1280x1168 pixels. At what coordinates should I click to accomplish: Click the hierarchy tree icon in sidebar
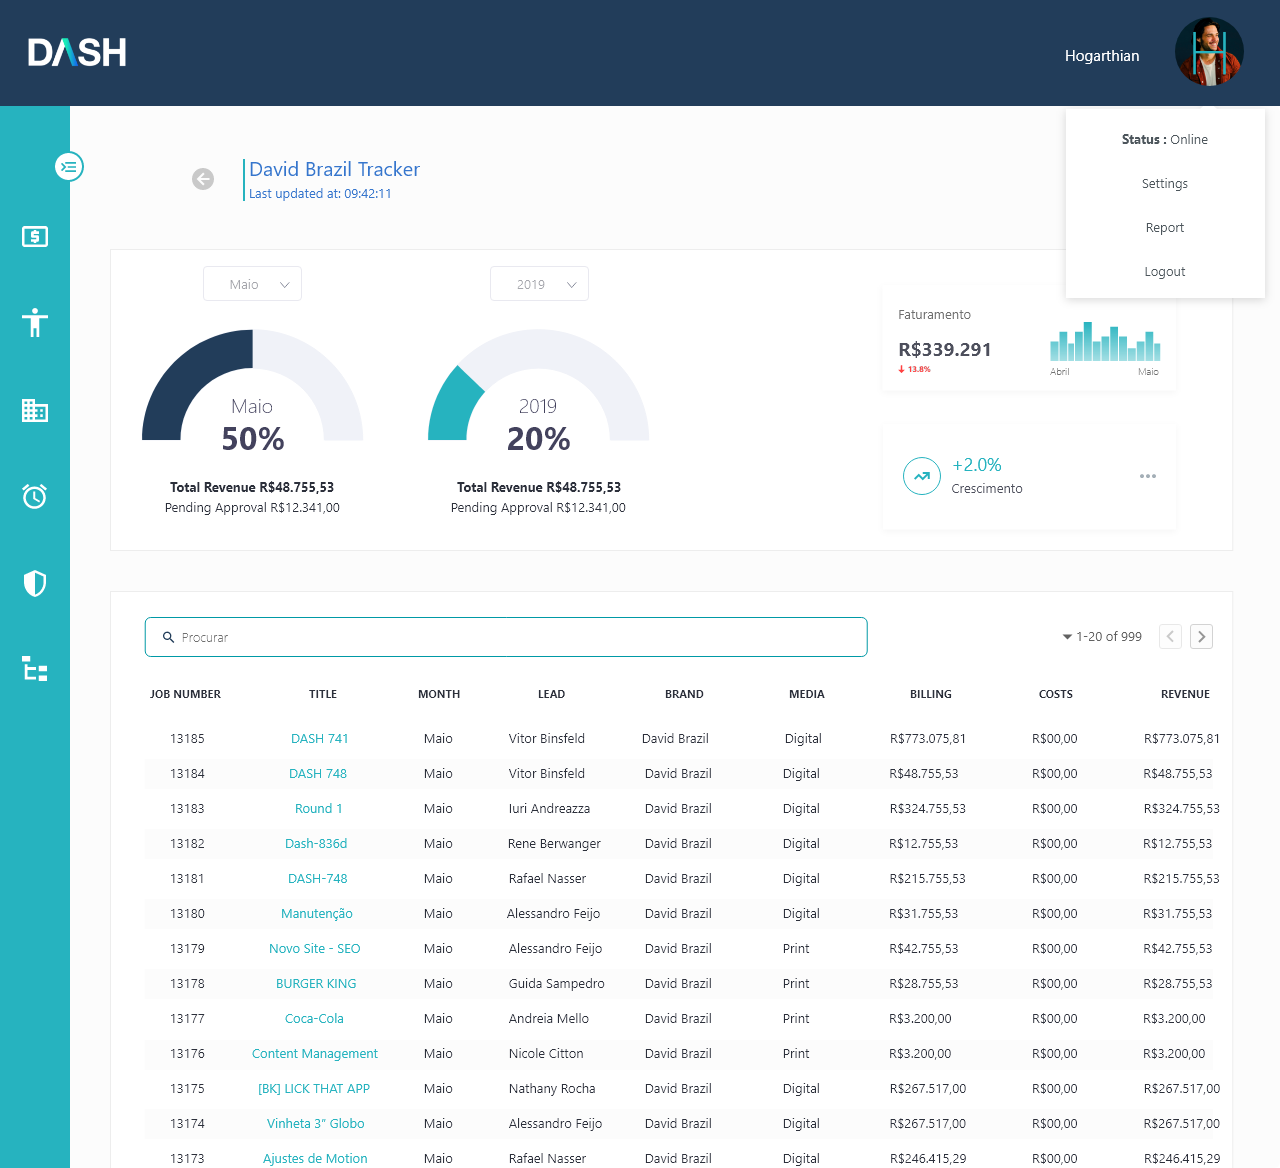coord(35,669)
